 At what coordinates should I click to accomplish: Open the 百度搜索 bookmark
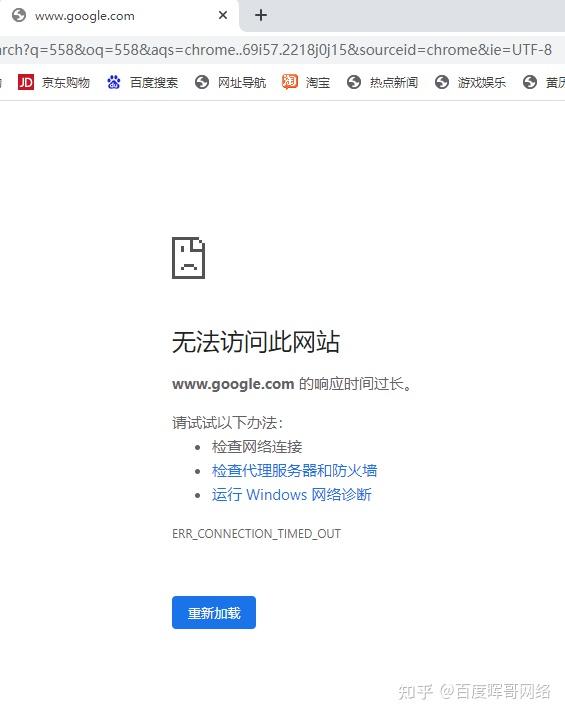tap(142, 82)
